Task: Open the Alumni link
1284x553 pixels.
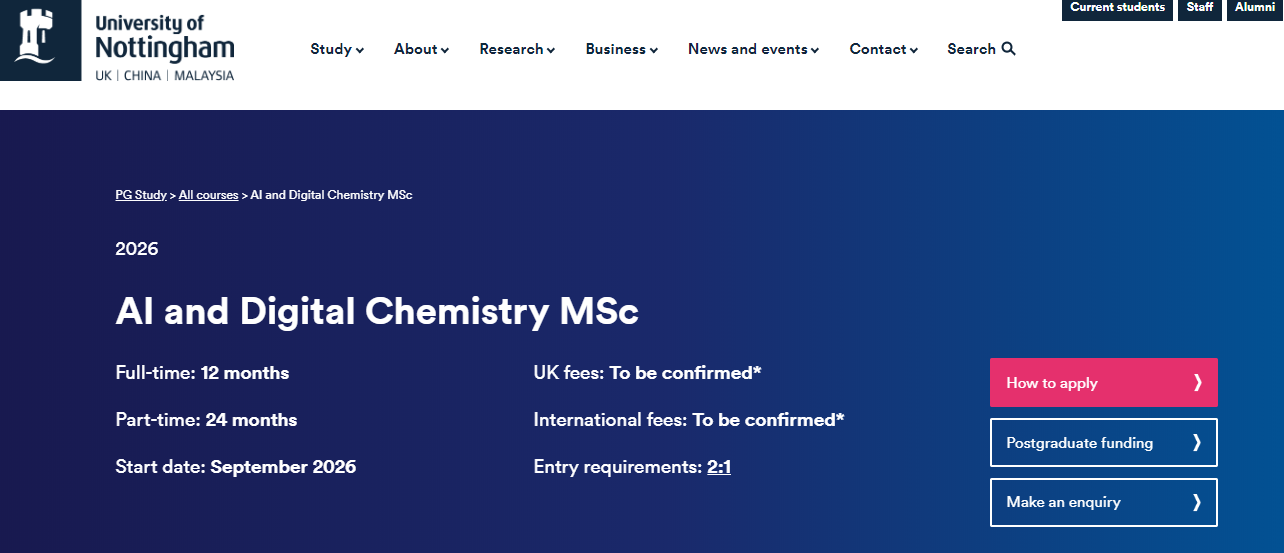Action: click(x=1255, y=8)
